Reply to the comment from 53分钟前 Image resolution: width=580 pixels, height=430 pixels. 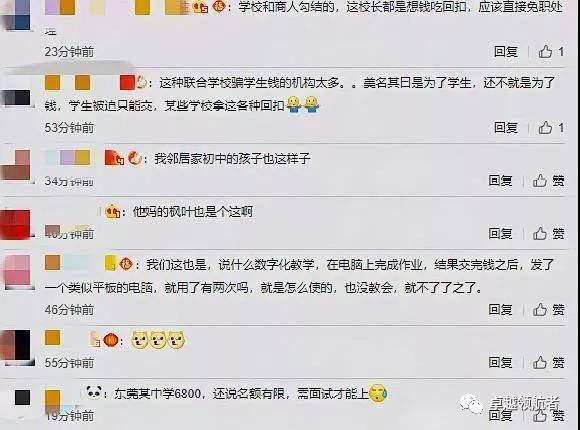point(506,128)
